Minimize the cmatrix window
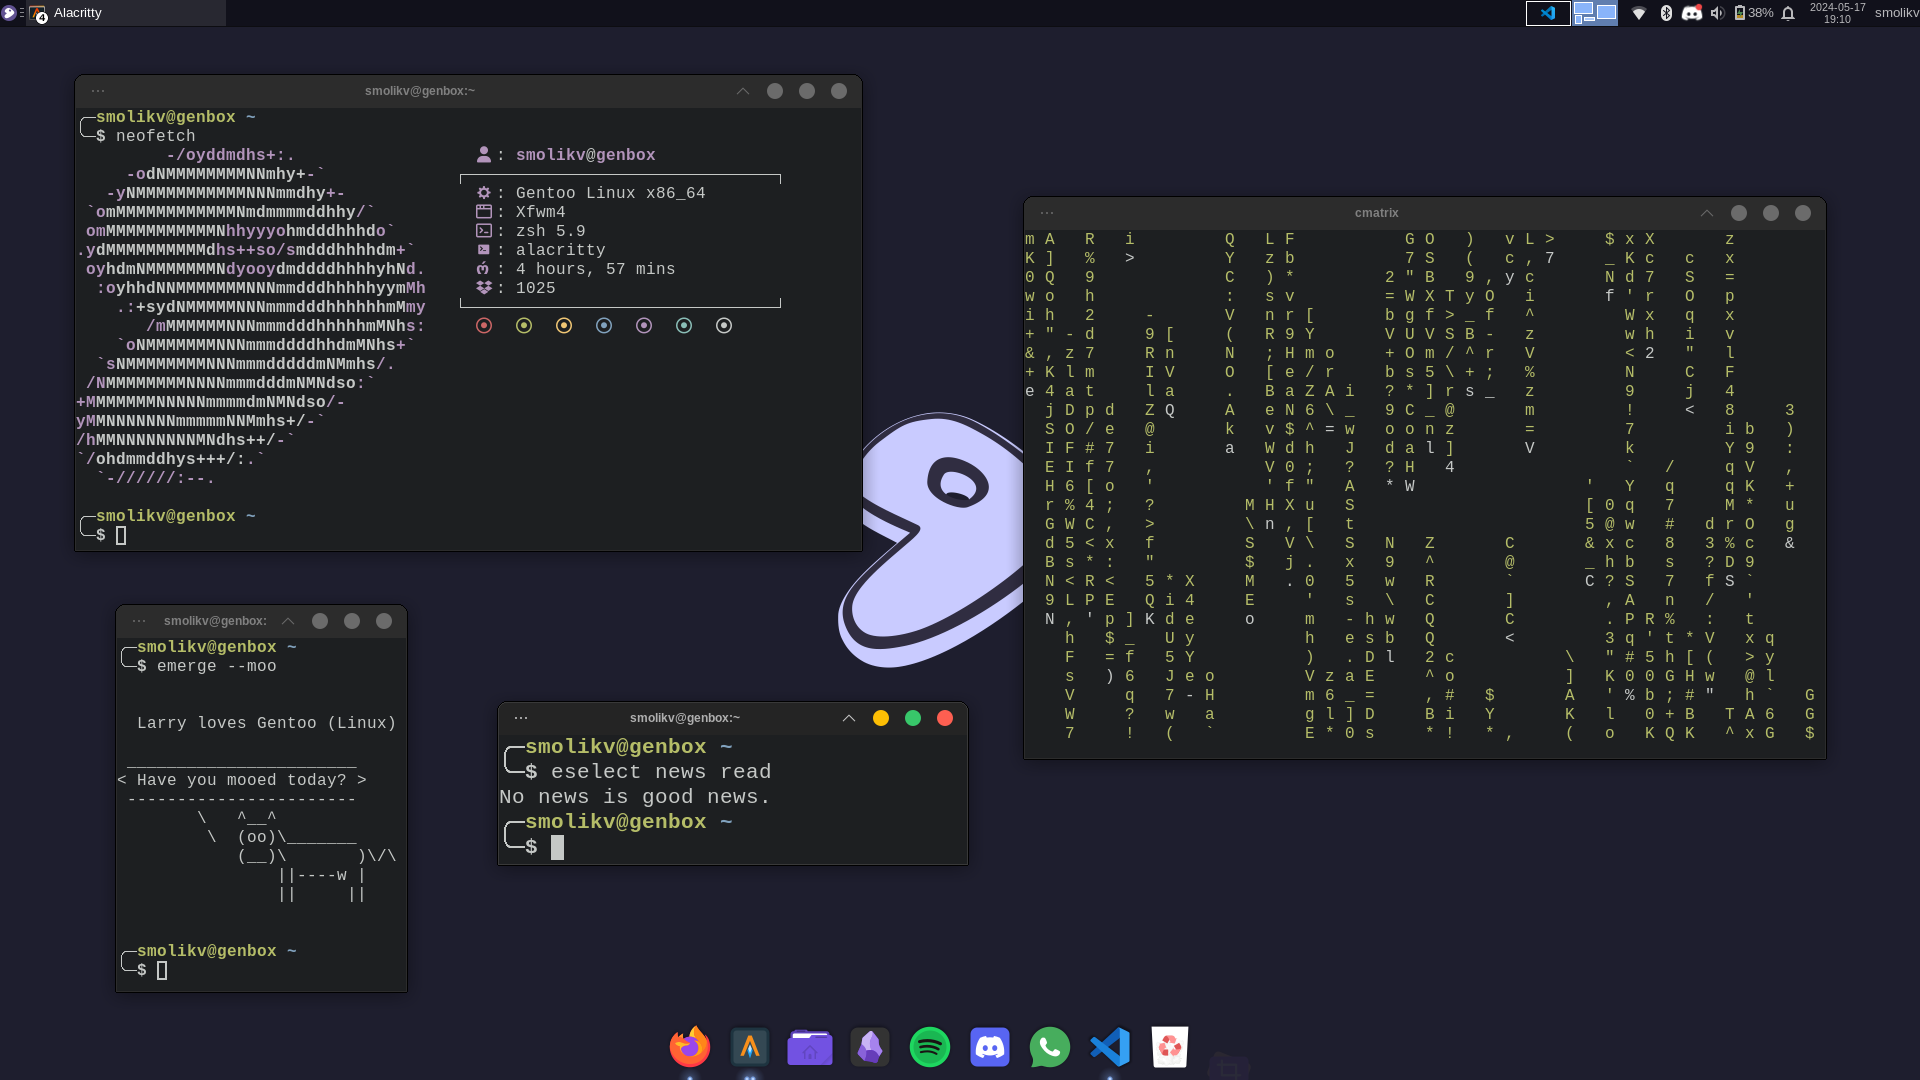The height and width of the screenshot is (1080, 1920). coord(1739,213)
